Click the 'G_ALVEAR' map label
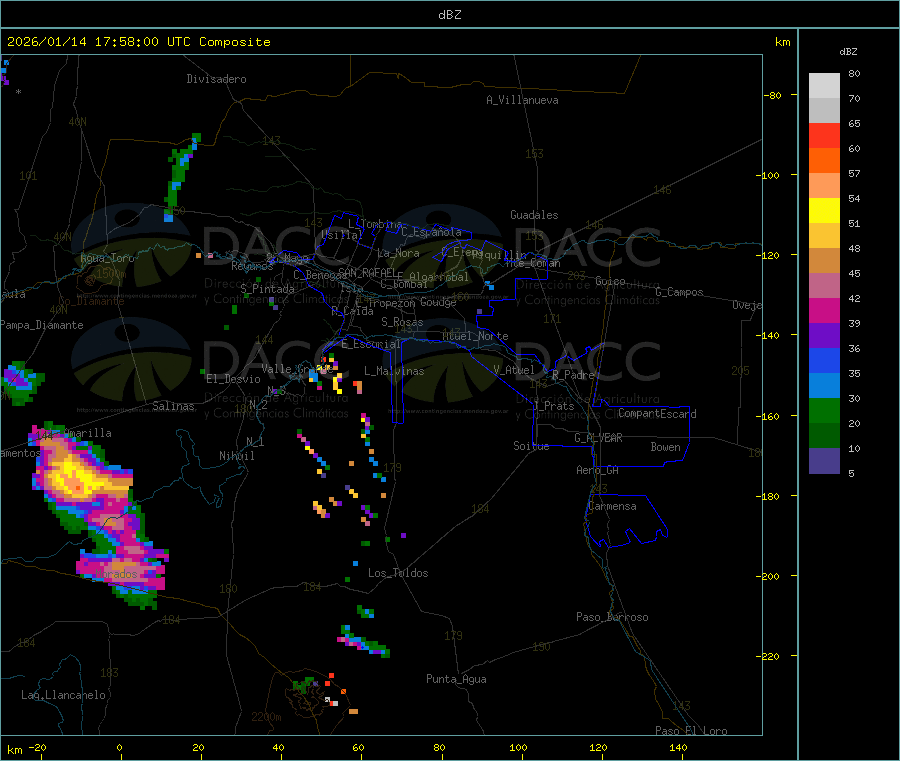Screen dimensions: 900x761 click(x=598, y=438)
